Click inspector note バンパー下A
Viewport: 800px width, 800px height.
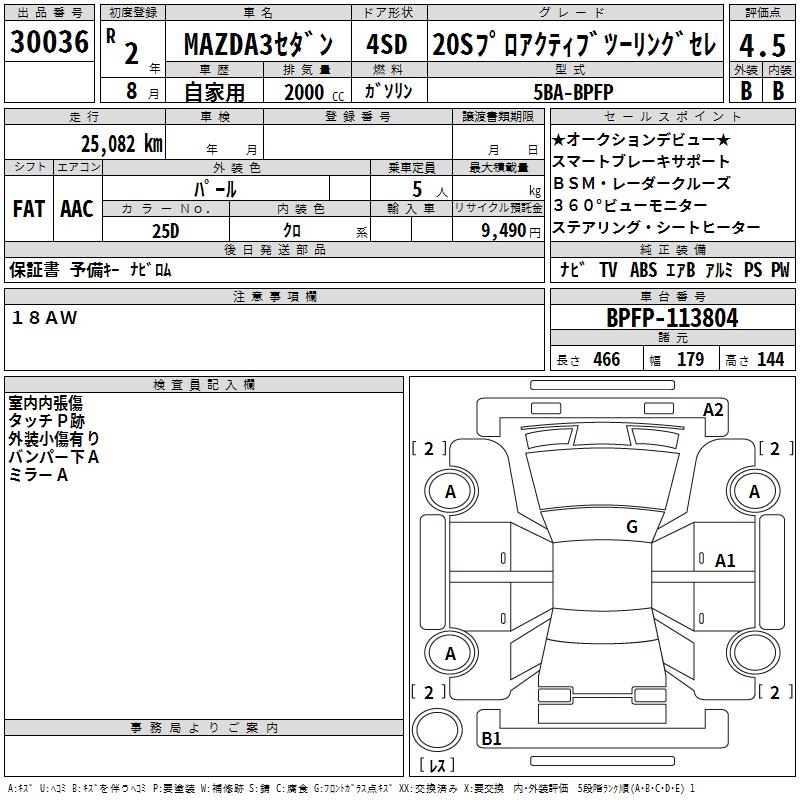click(x=54, y=457)
